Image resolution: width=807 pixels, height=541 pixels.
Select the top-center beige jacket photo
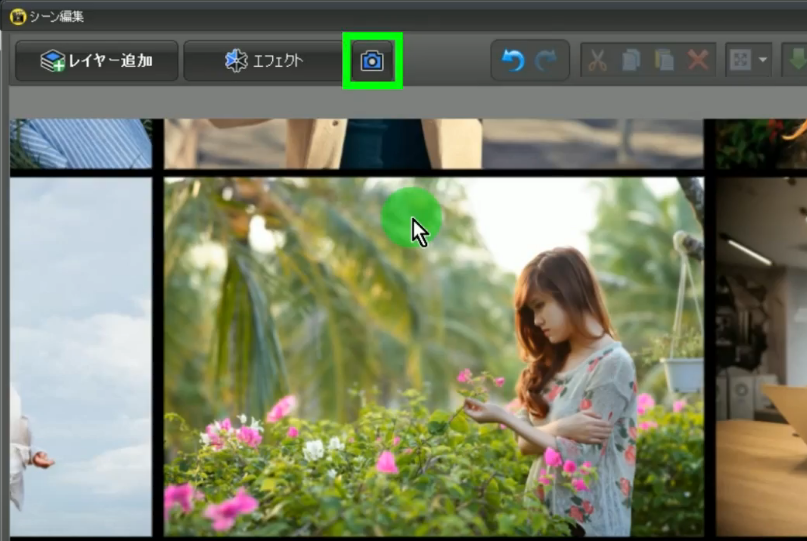tap(433, 143)
